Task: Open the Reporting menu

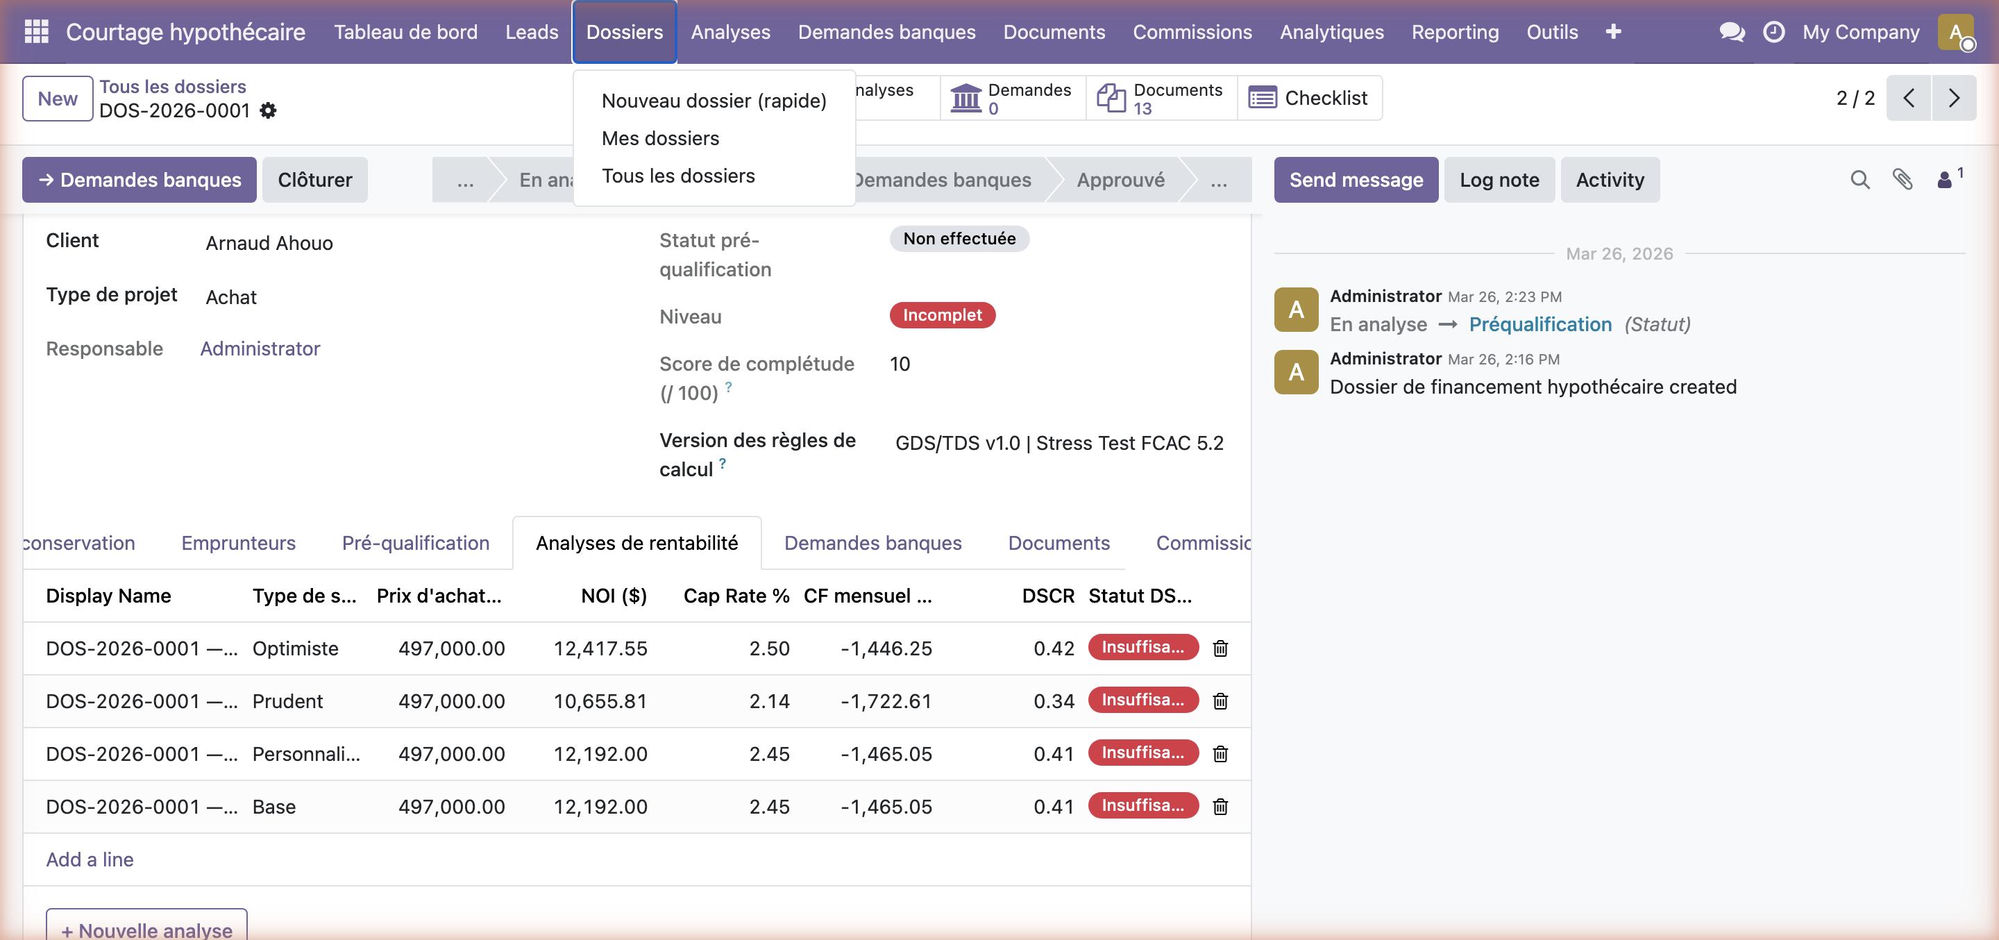Action: point(1455,32)
